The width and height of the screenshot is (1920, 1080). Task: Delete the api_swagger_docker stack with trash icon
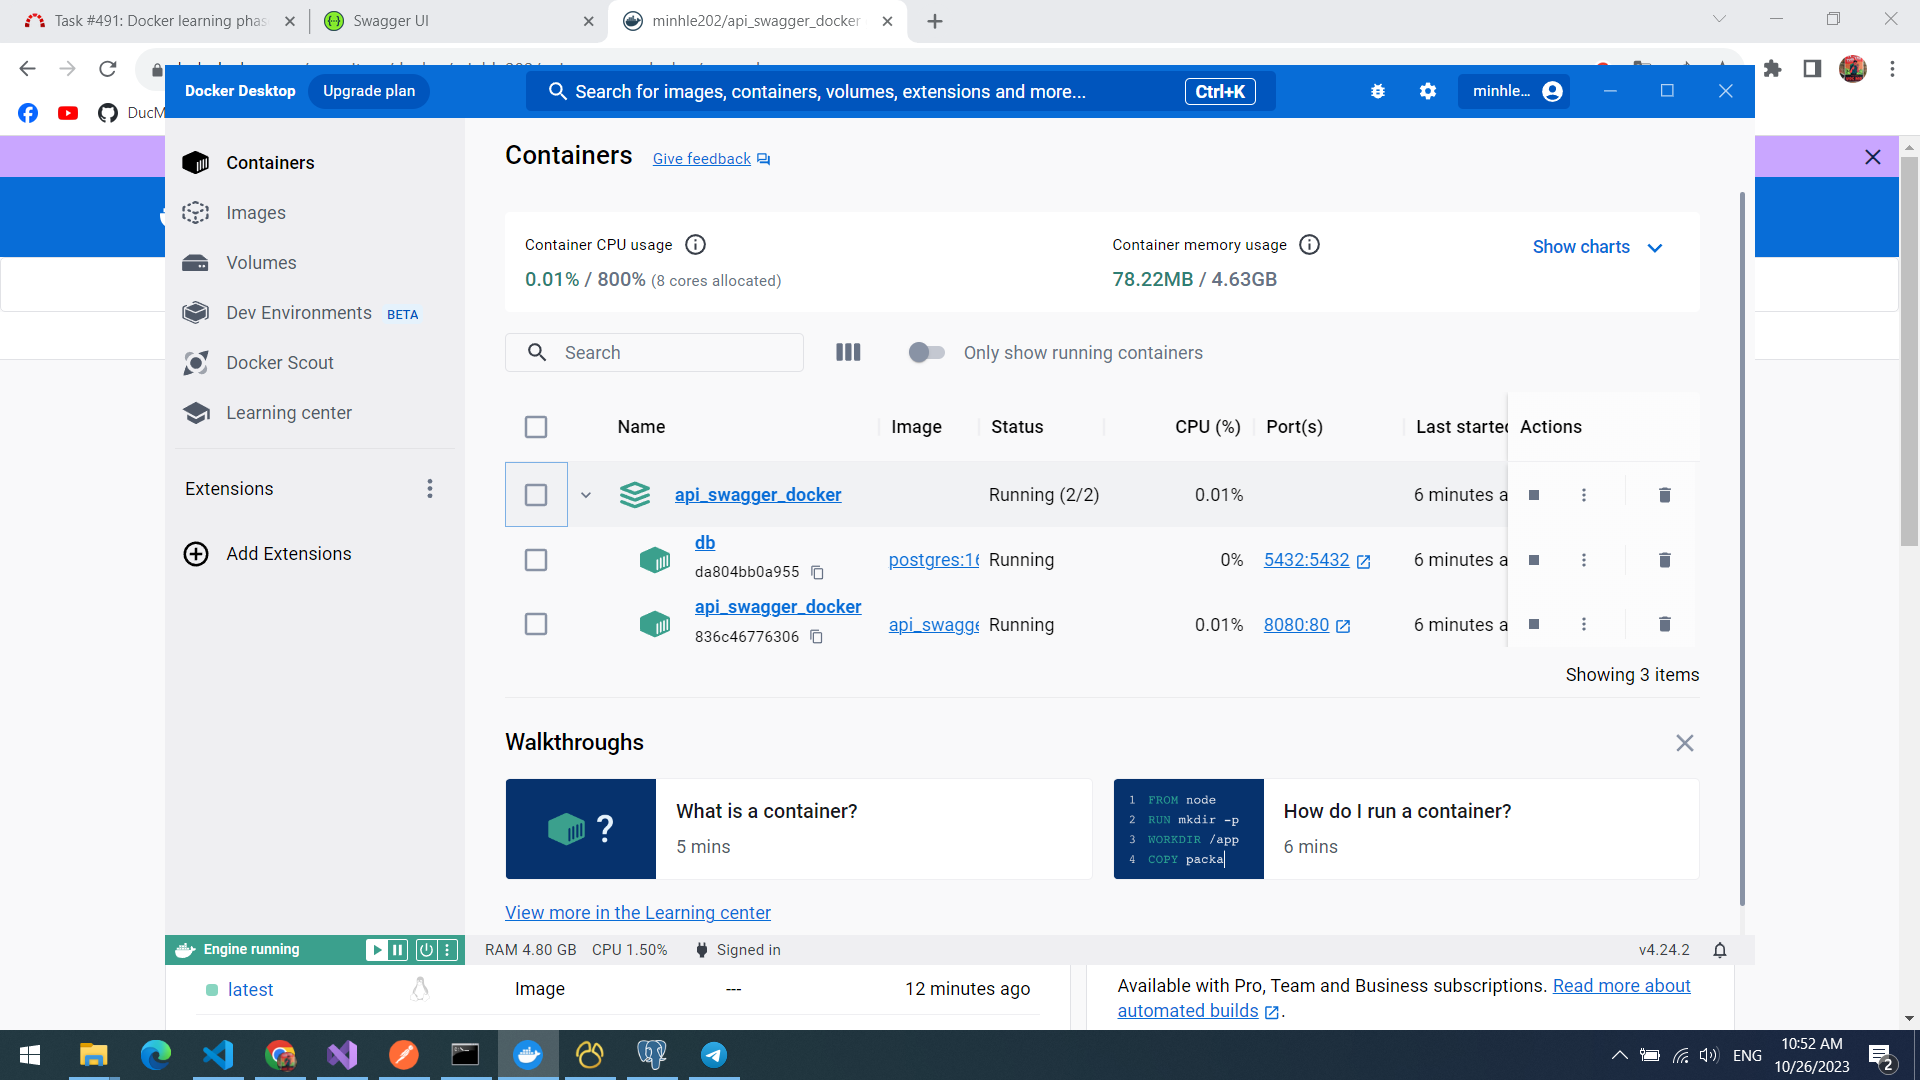pyautogui.click(x=1664, y=495)
